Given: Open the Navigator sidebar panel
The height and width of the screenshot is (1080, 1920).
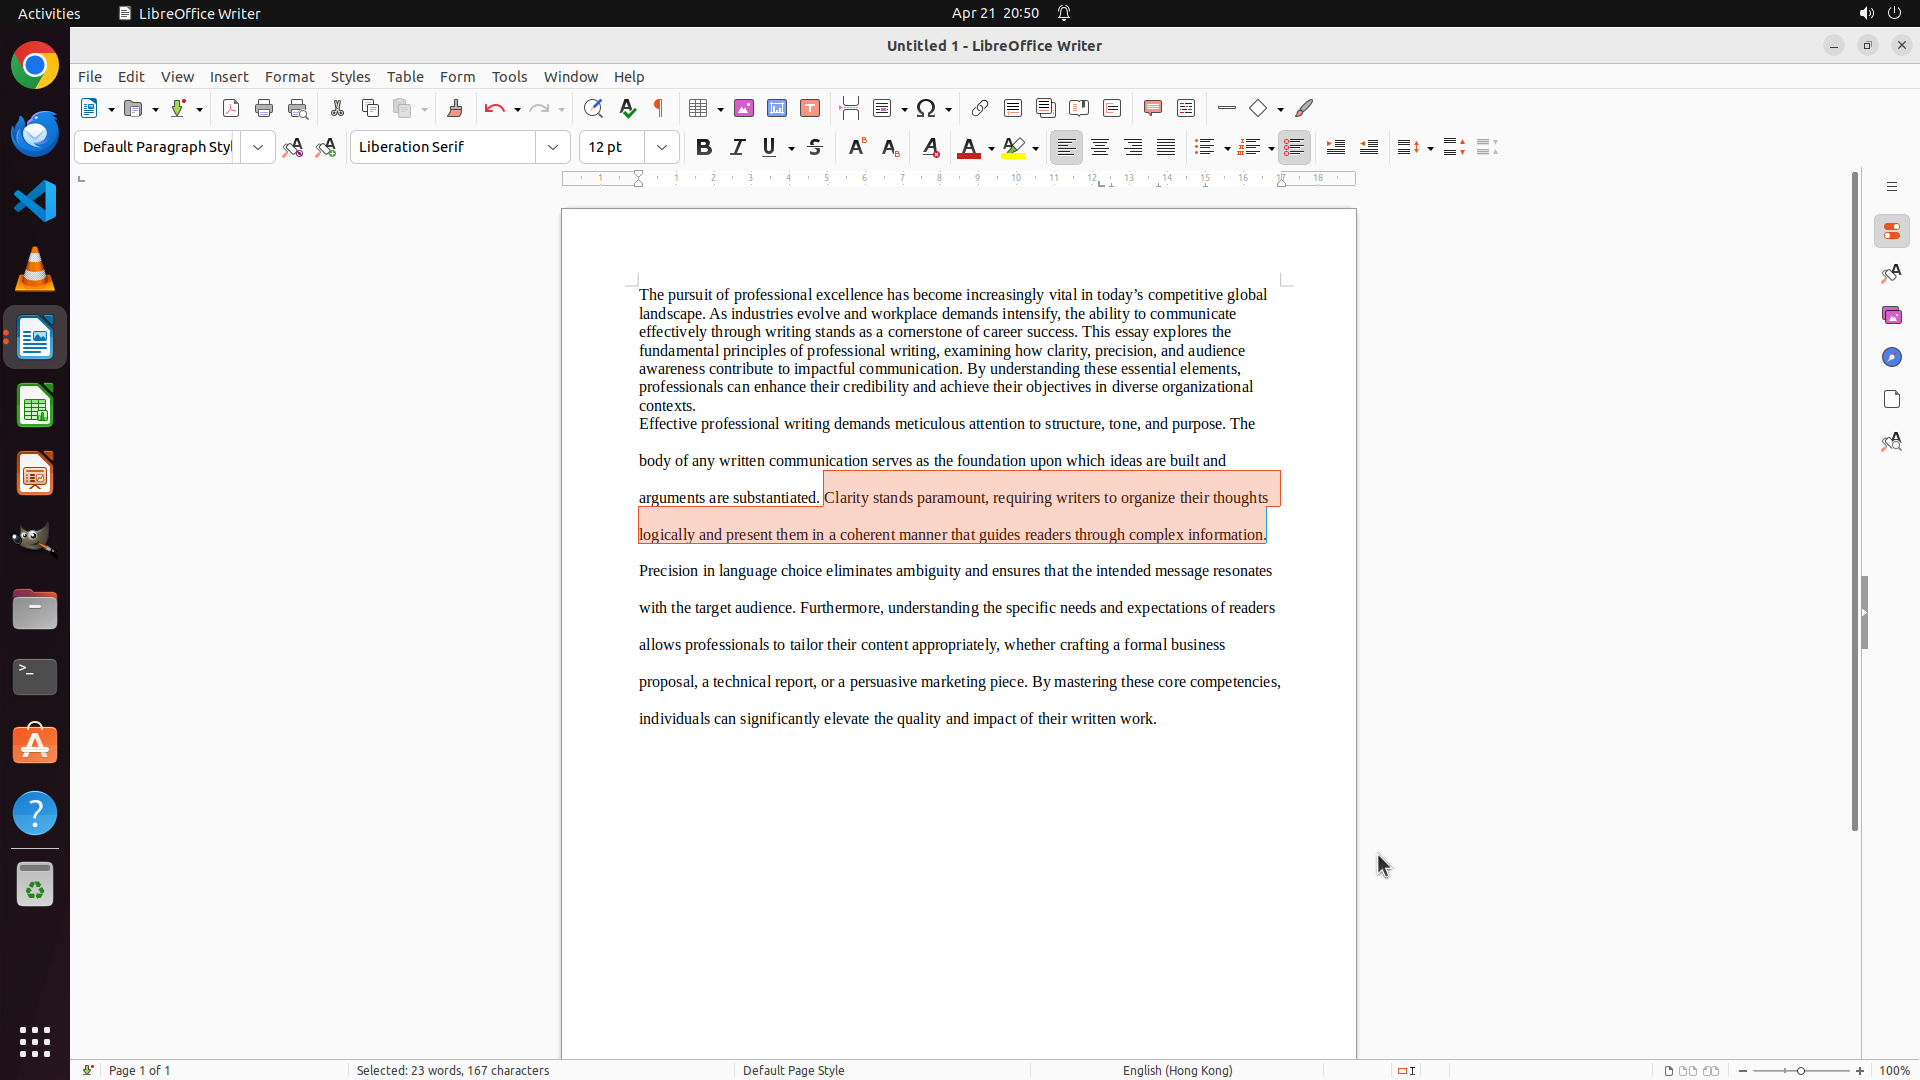Looking at the screenshot, I should 1891,357.
